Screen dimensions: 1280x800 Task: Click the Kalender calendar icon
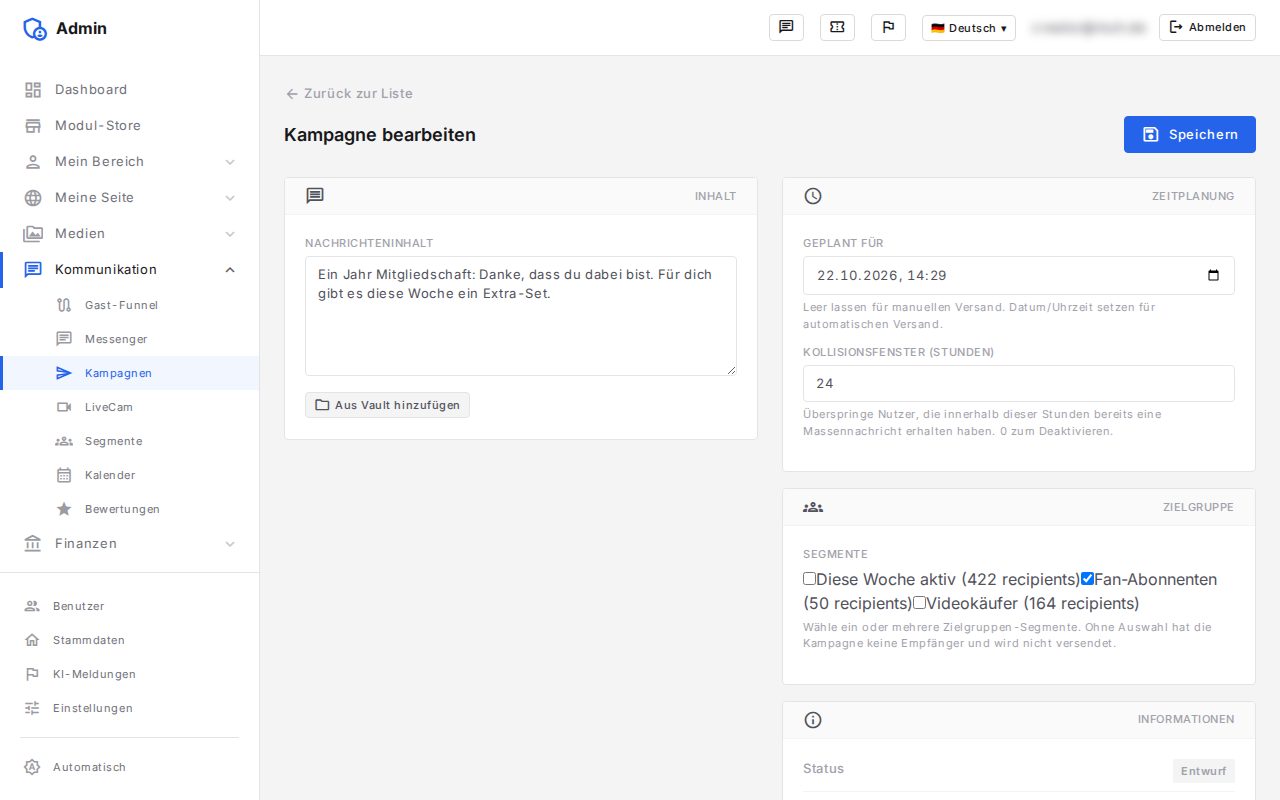64,475
